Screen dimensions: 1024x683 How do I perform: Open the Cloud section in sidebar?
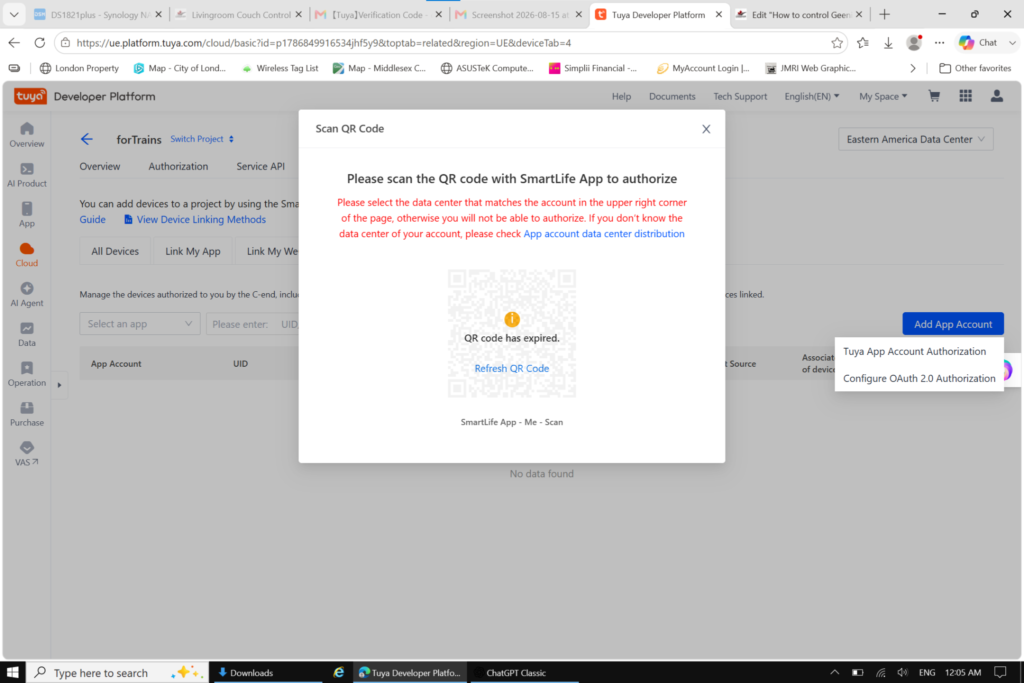(x=27, y=255)
